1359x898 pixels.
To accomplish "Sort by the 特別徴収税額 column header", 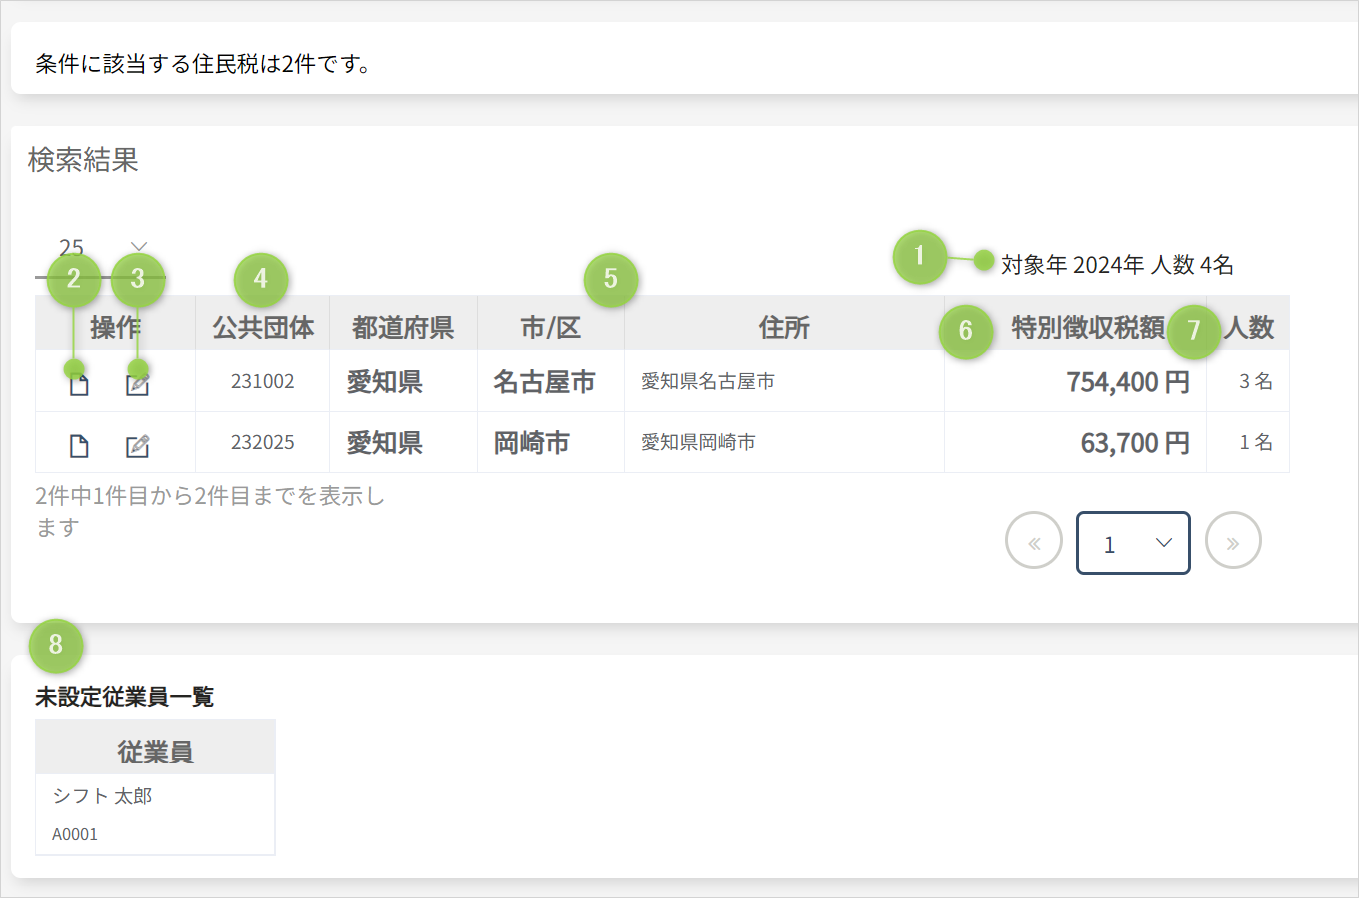I will tap(1087, 327).
